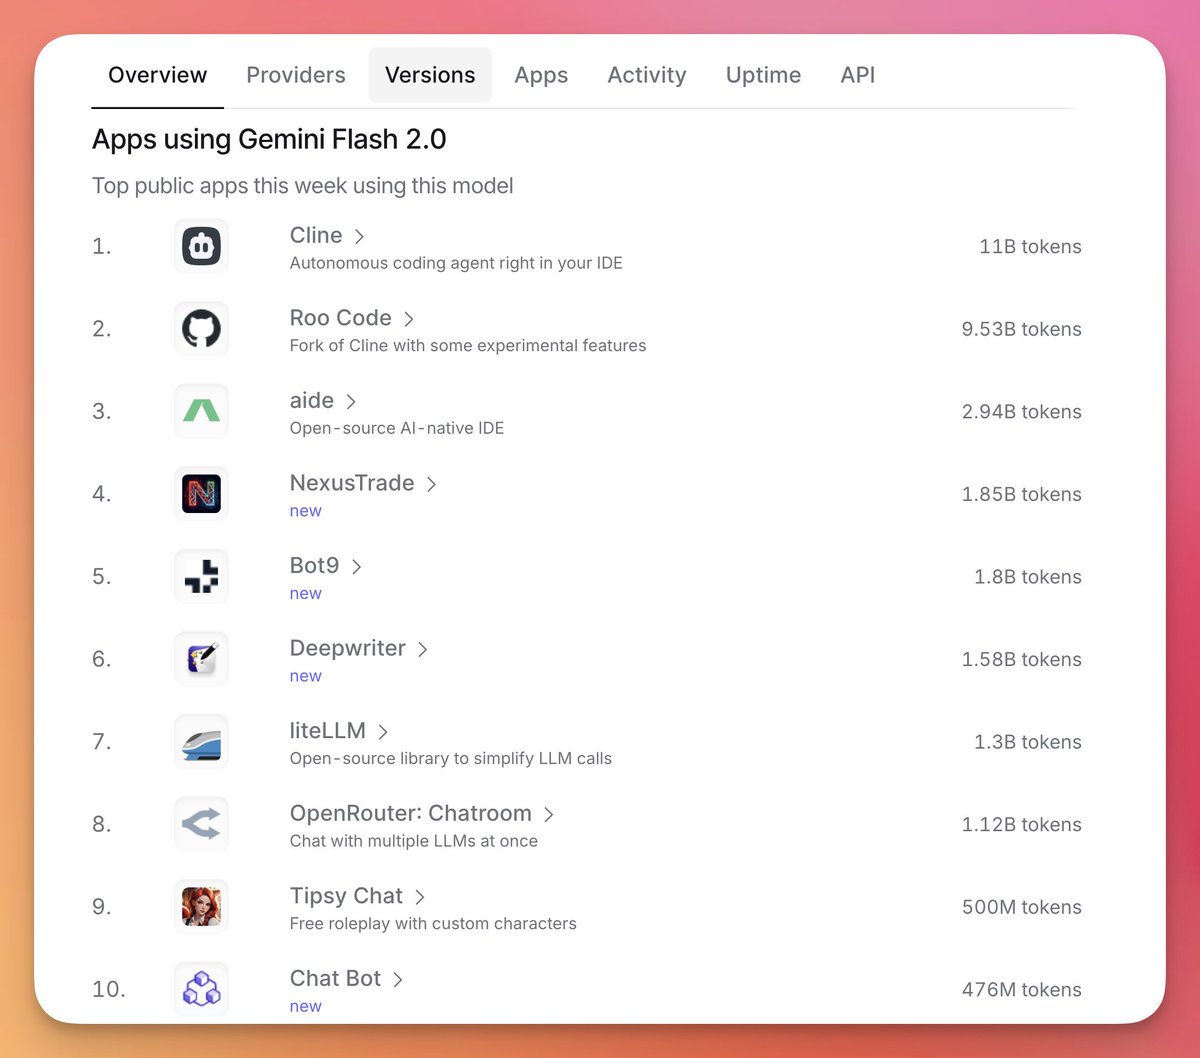Open the chevron next to Deepwriter

[422, 649]
